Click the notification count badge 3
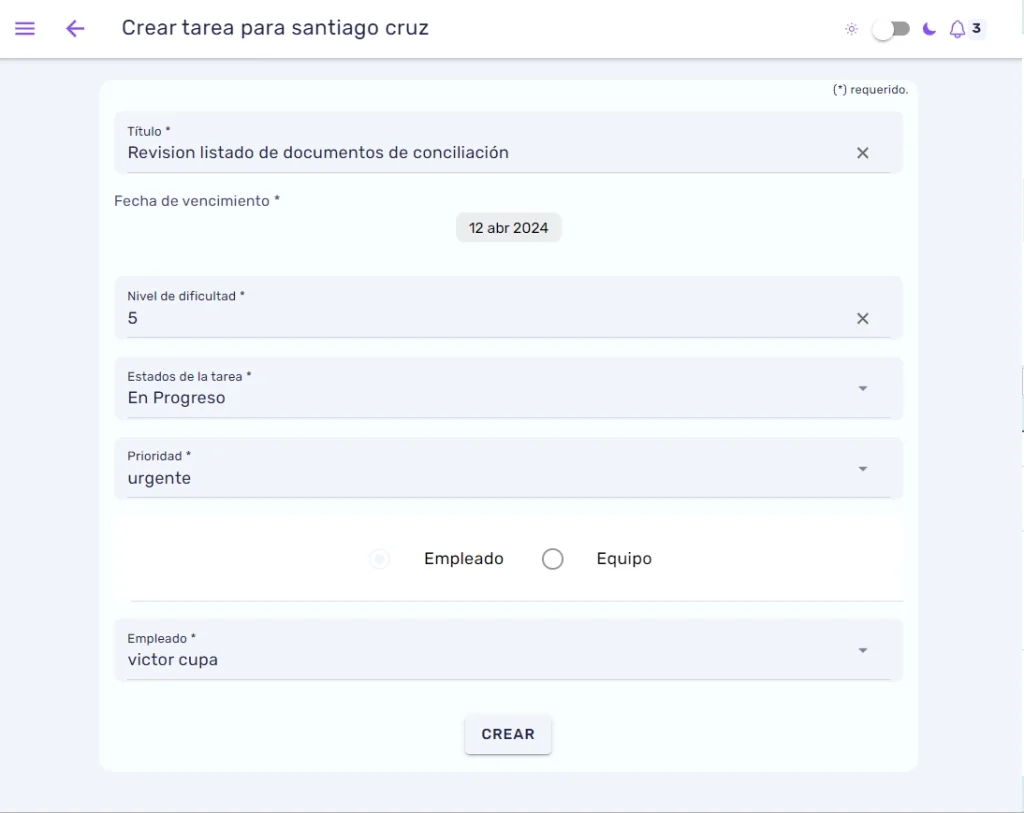The image size is (1024, 813). 976,28
